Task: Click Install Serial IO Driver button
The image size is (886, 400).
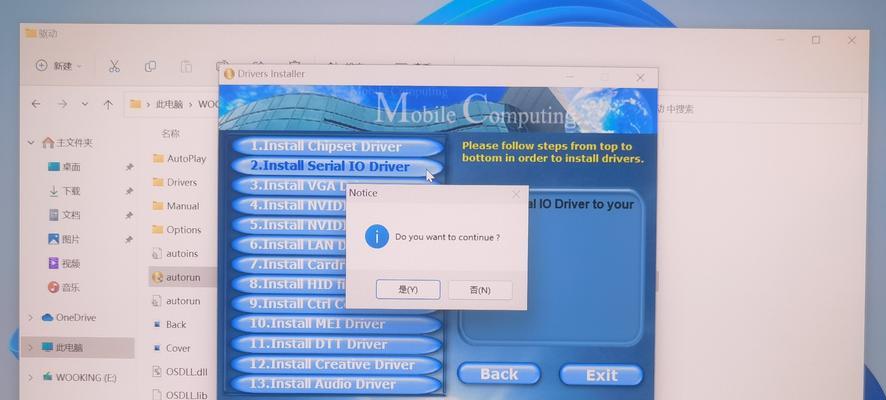Action: (x=337, y=167)
